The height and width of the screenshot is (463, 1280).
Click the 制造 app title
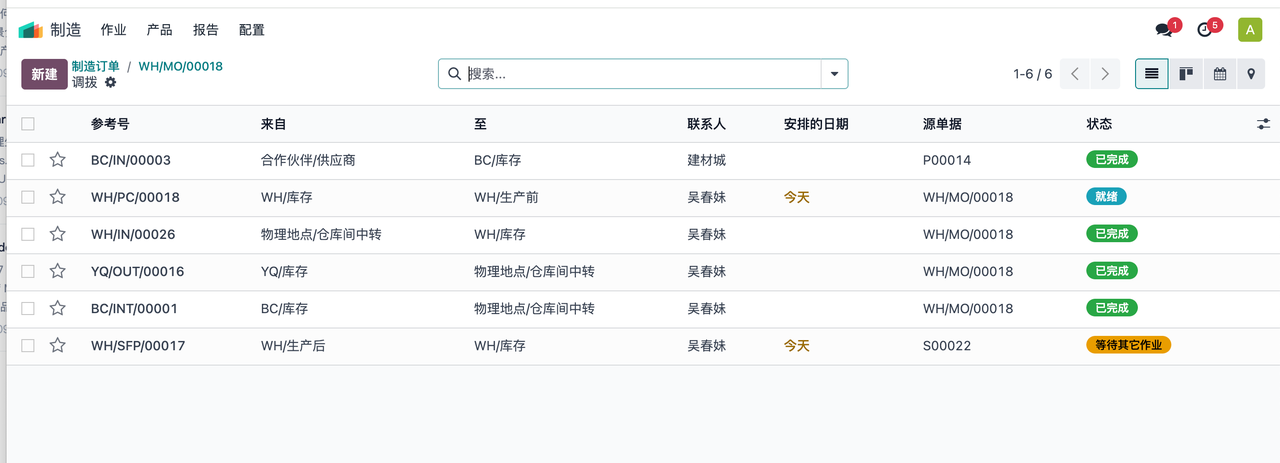coord(66,30)
